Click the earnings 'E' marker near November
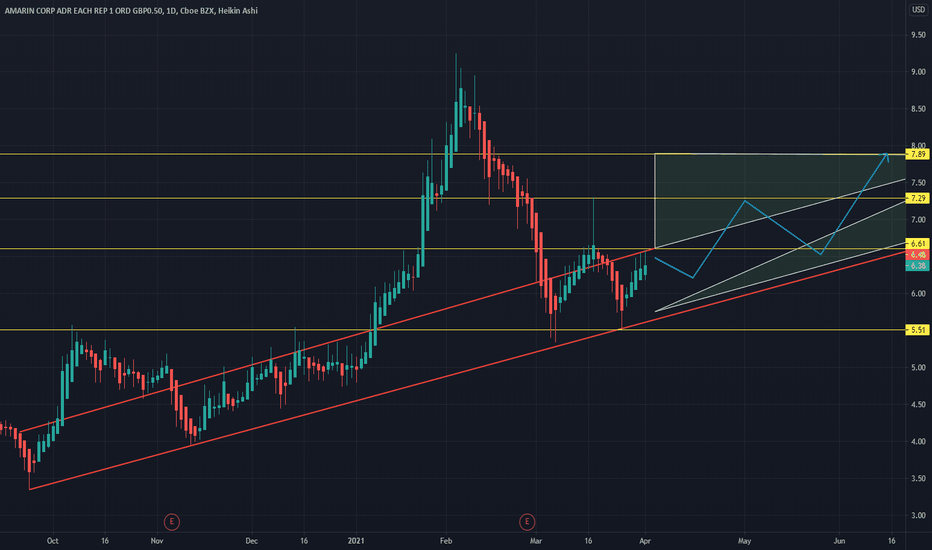The width and height of the screenshot is (932, 550). coord(172,522)
